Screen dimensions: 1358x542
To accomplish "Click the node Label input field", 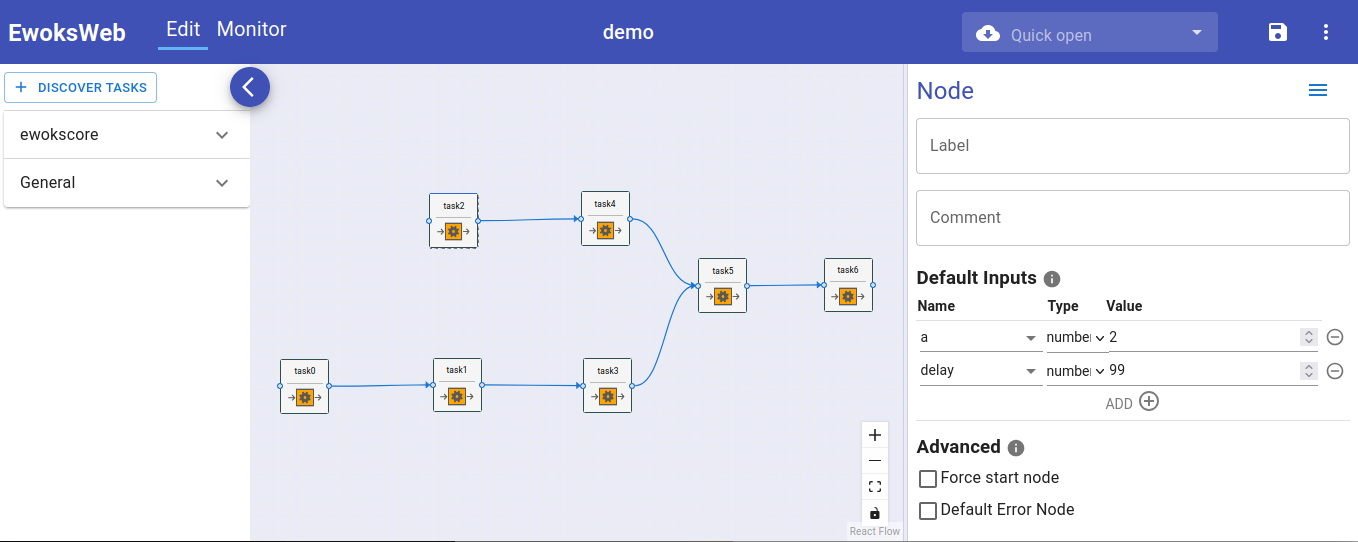I will click(1133, 146).
